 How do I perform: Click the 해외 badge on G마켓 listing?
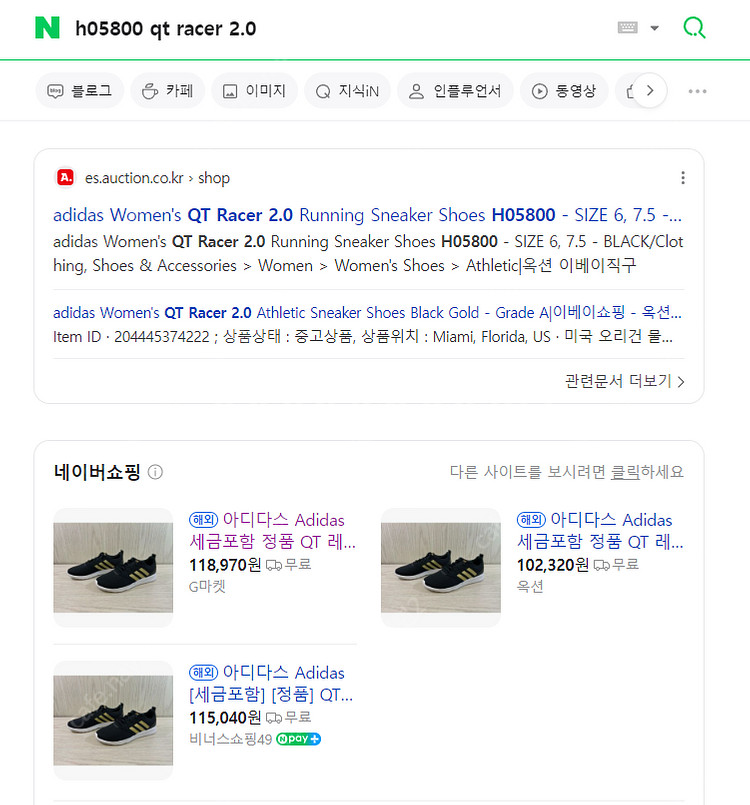click(x=204, y=520)
